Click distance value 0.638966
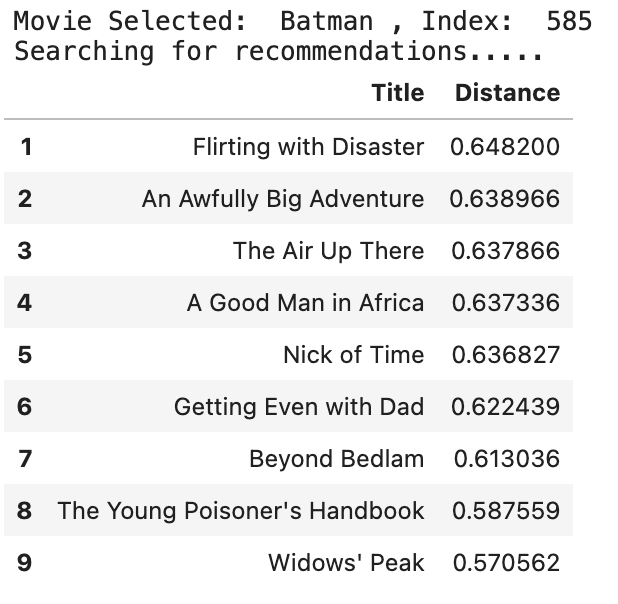This screenshot has width=618, height=604. tap(505, 199)
